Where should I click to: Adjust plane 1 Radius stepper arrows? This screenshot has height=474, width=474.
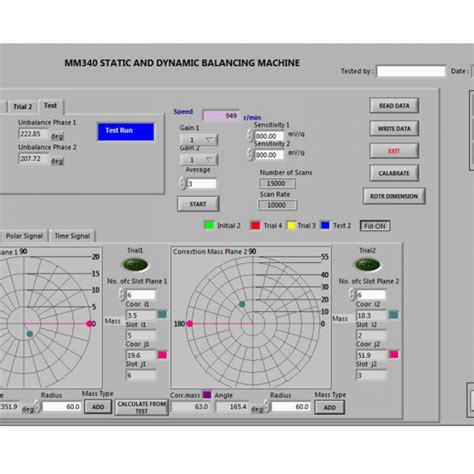pos(37,406)
